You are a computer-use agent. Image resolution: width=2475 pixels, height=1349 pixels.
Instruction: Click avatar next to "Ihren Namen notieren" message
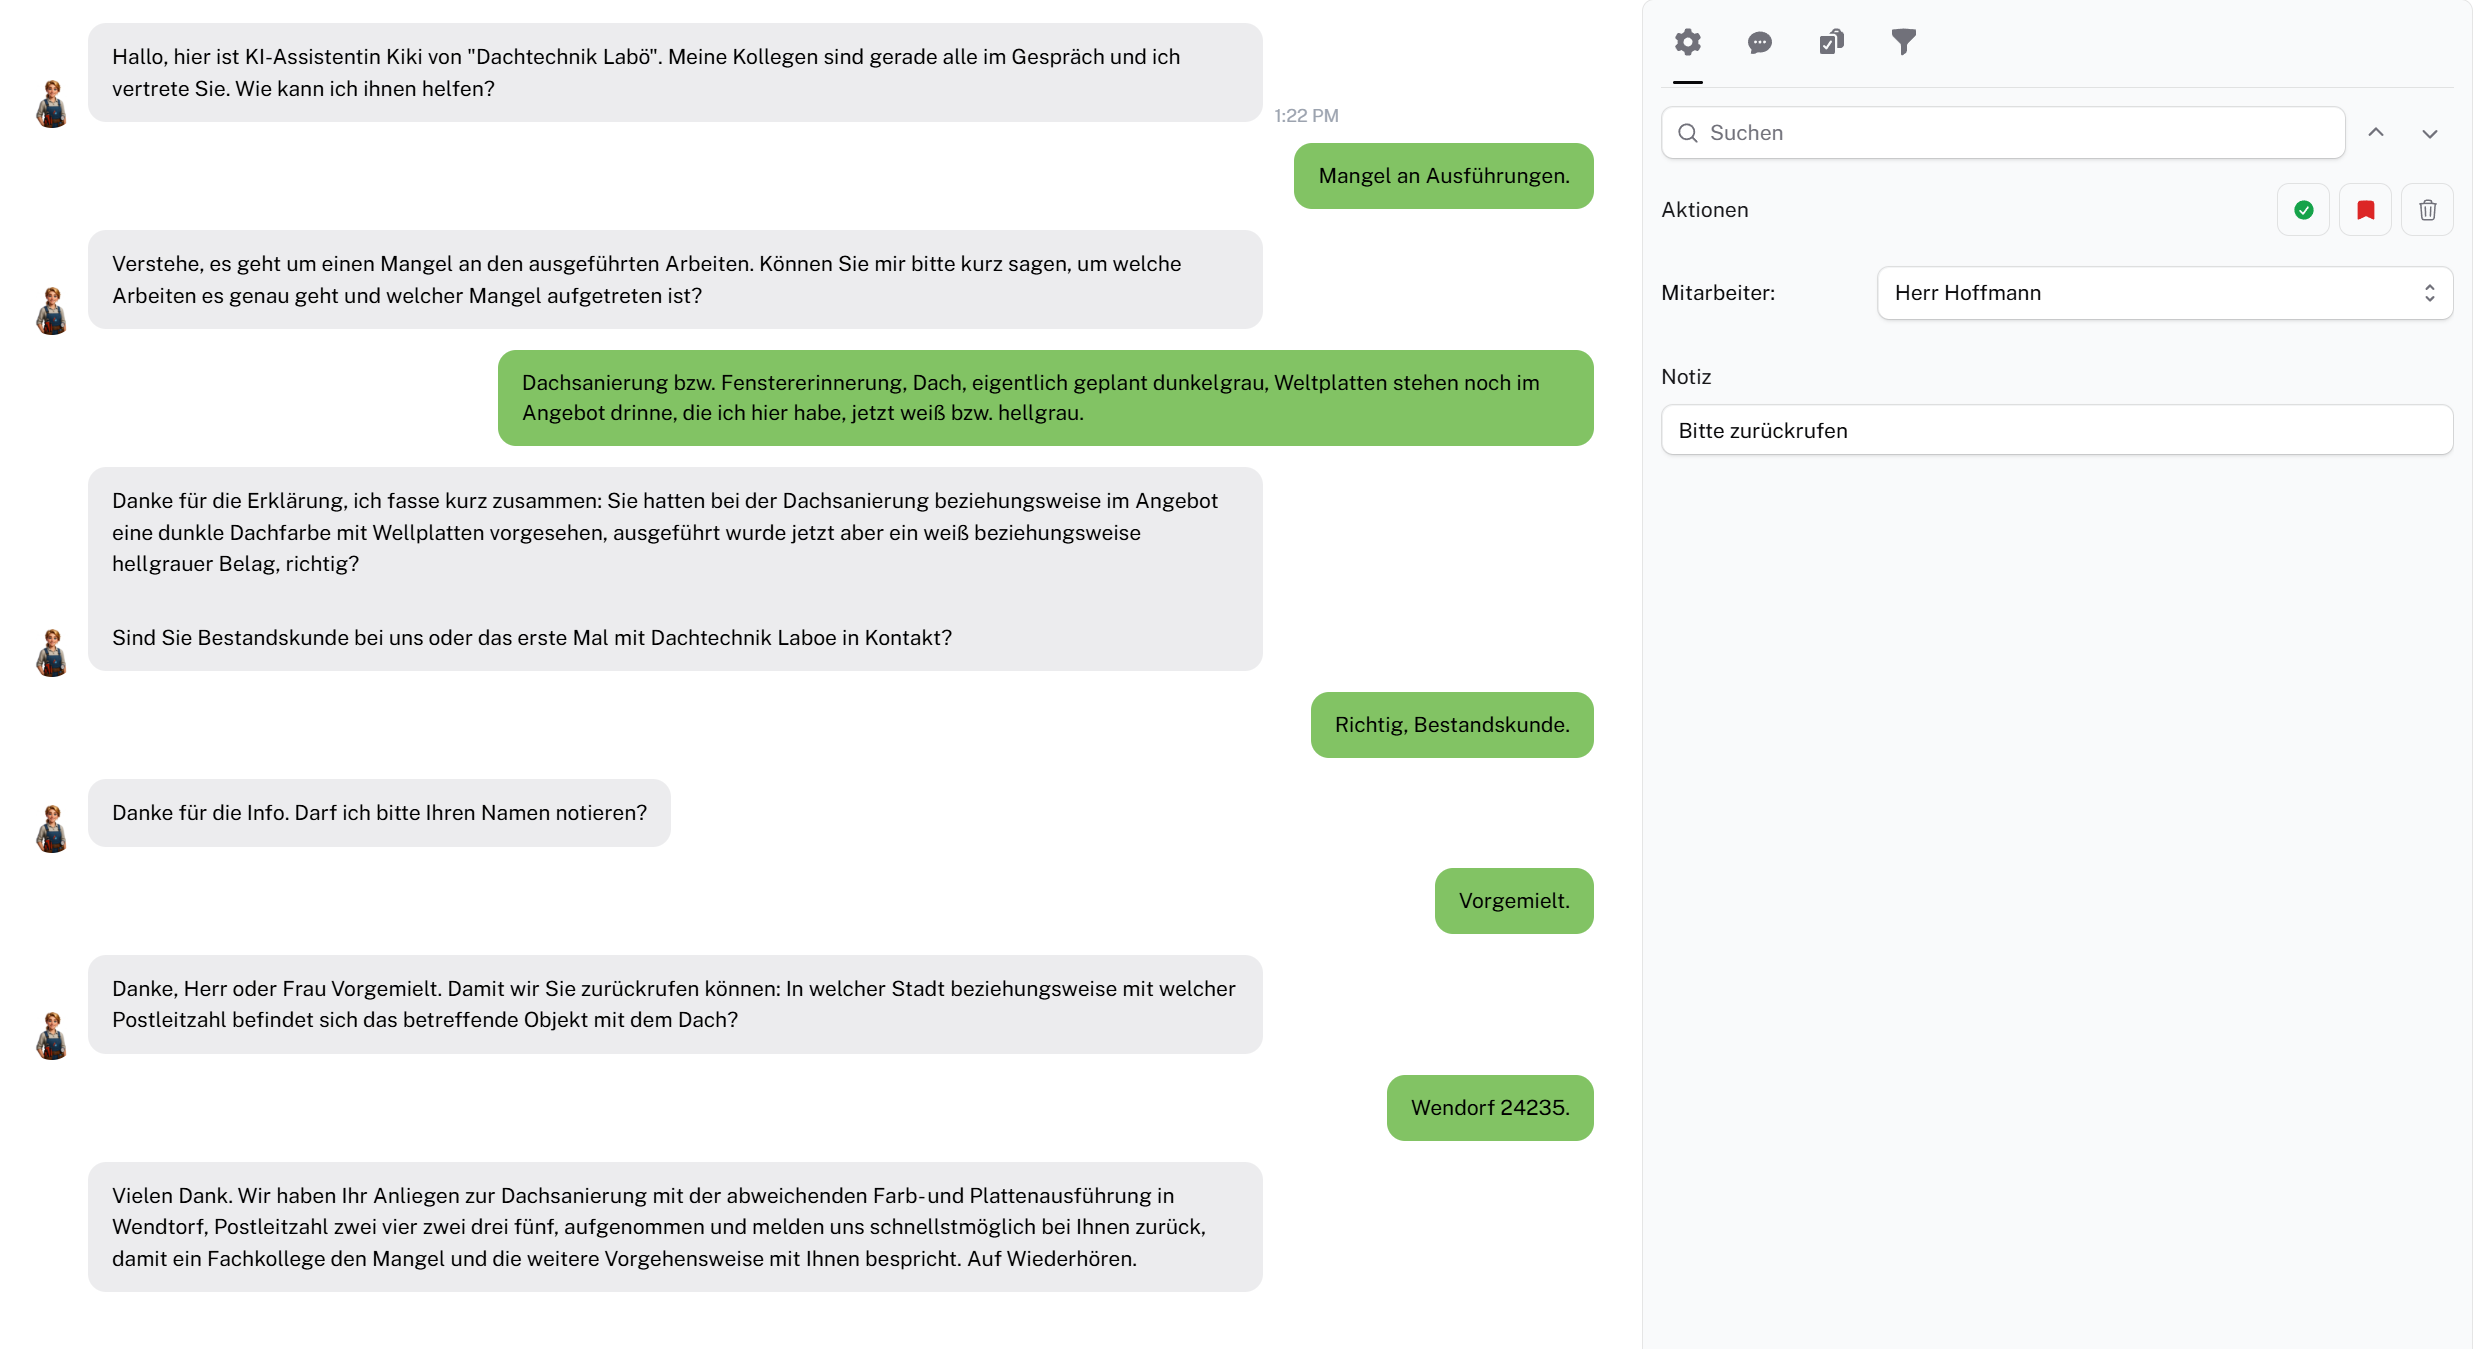[x=52, y=829]
